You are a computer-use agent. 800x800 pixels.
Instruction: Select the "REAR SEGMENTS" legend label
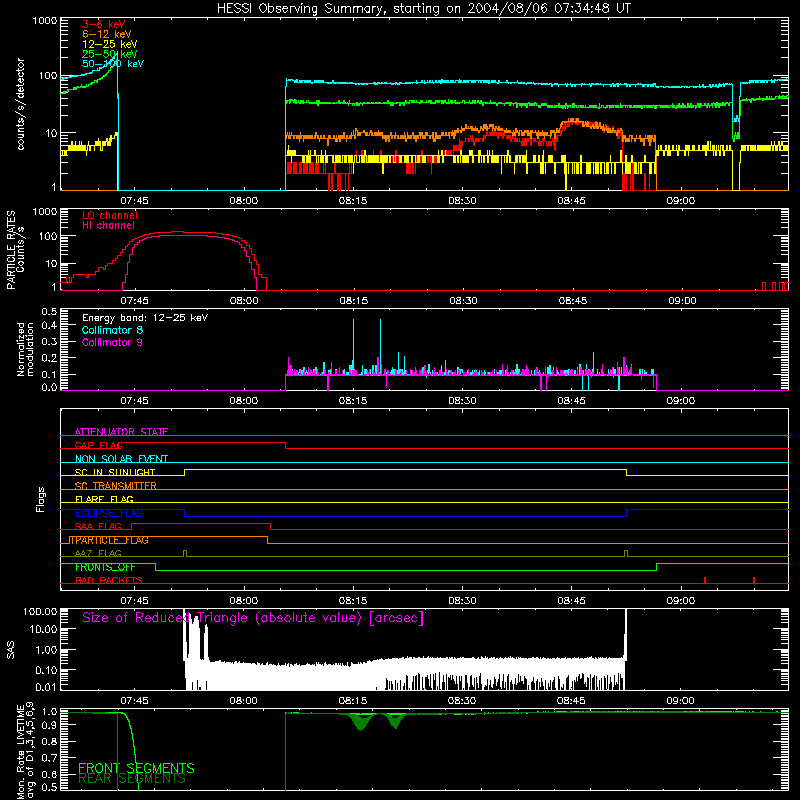[132, 779]
